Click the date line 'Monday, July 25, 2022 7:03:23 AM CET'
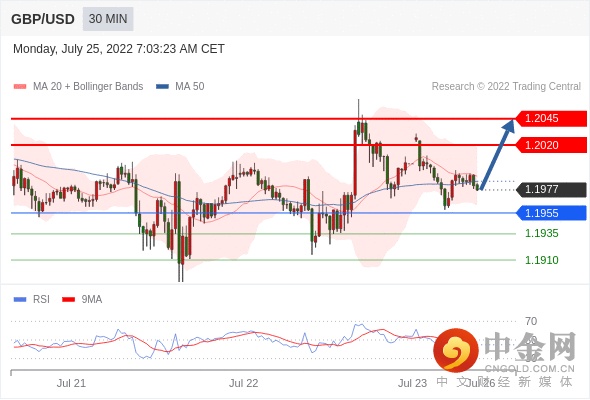The height and width of the screenshot is (400, 590). [119, 49]
